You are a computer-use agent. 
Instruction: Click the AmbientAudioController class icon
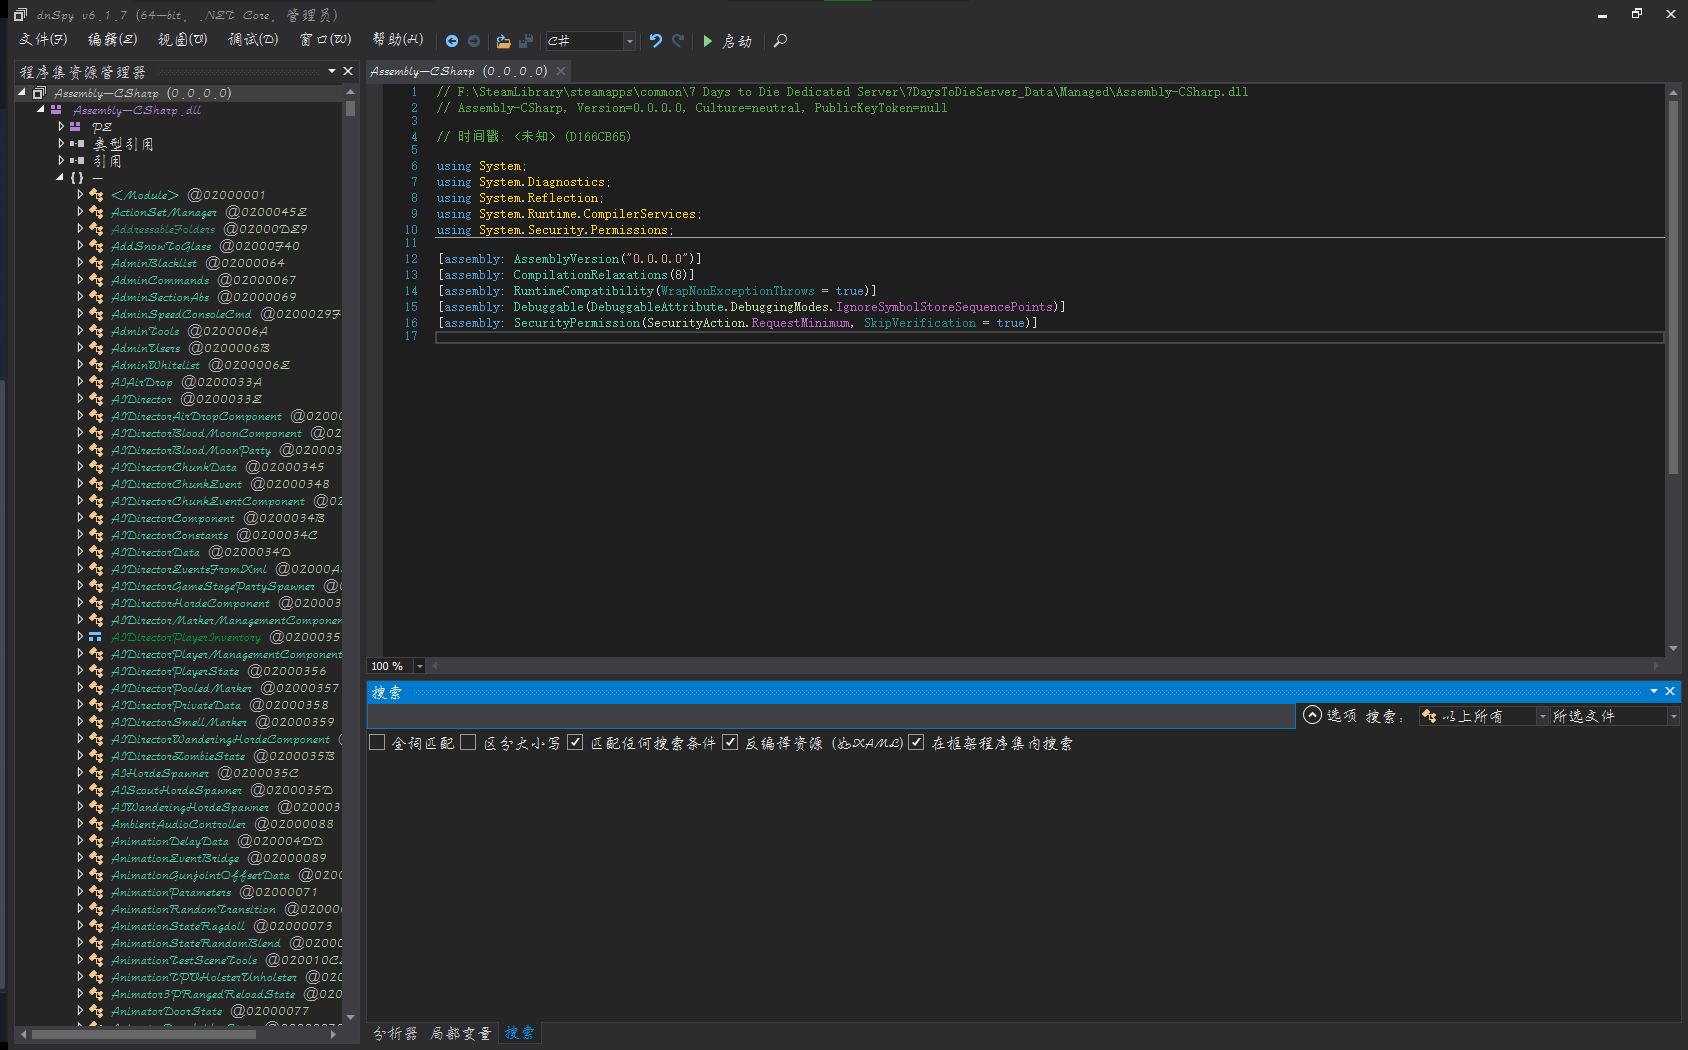pyautogui.click(x=96, y=824)
